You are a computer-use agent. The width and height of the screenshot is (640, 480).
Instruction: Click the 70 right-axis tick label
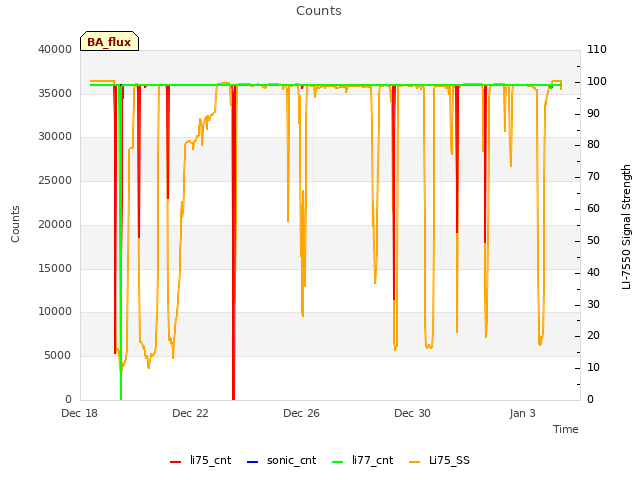click(x=593, y=176)
